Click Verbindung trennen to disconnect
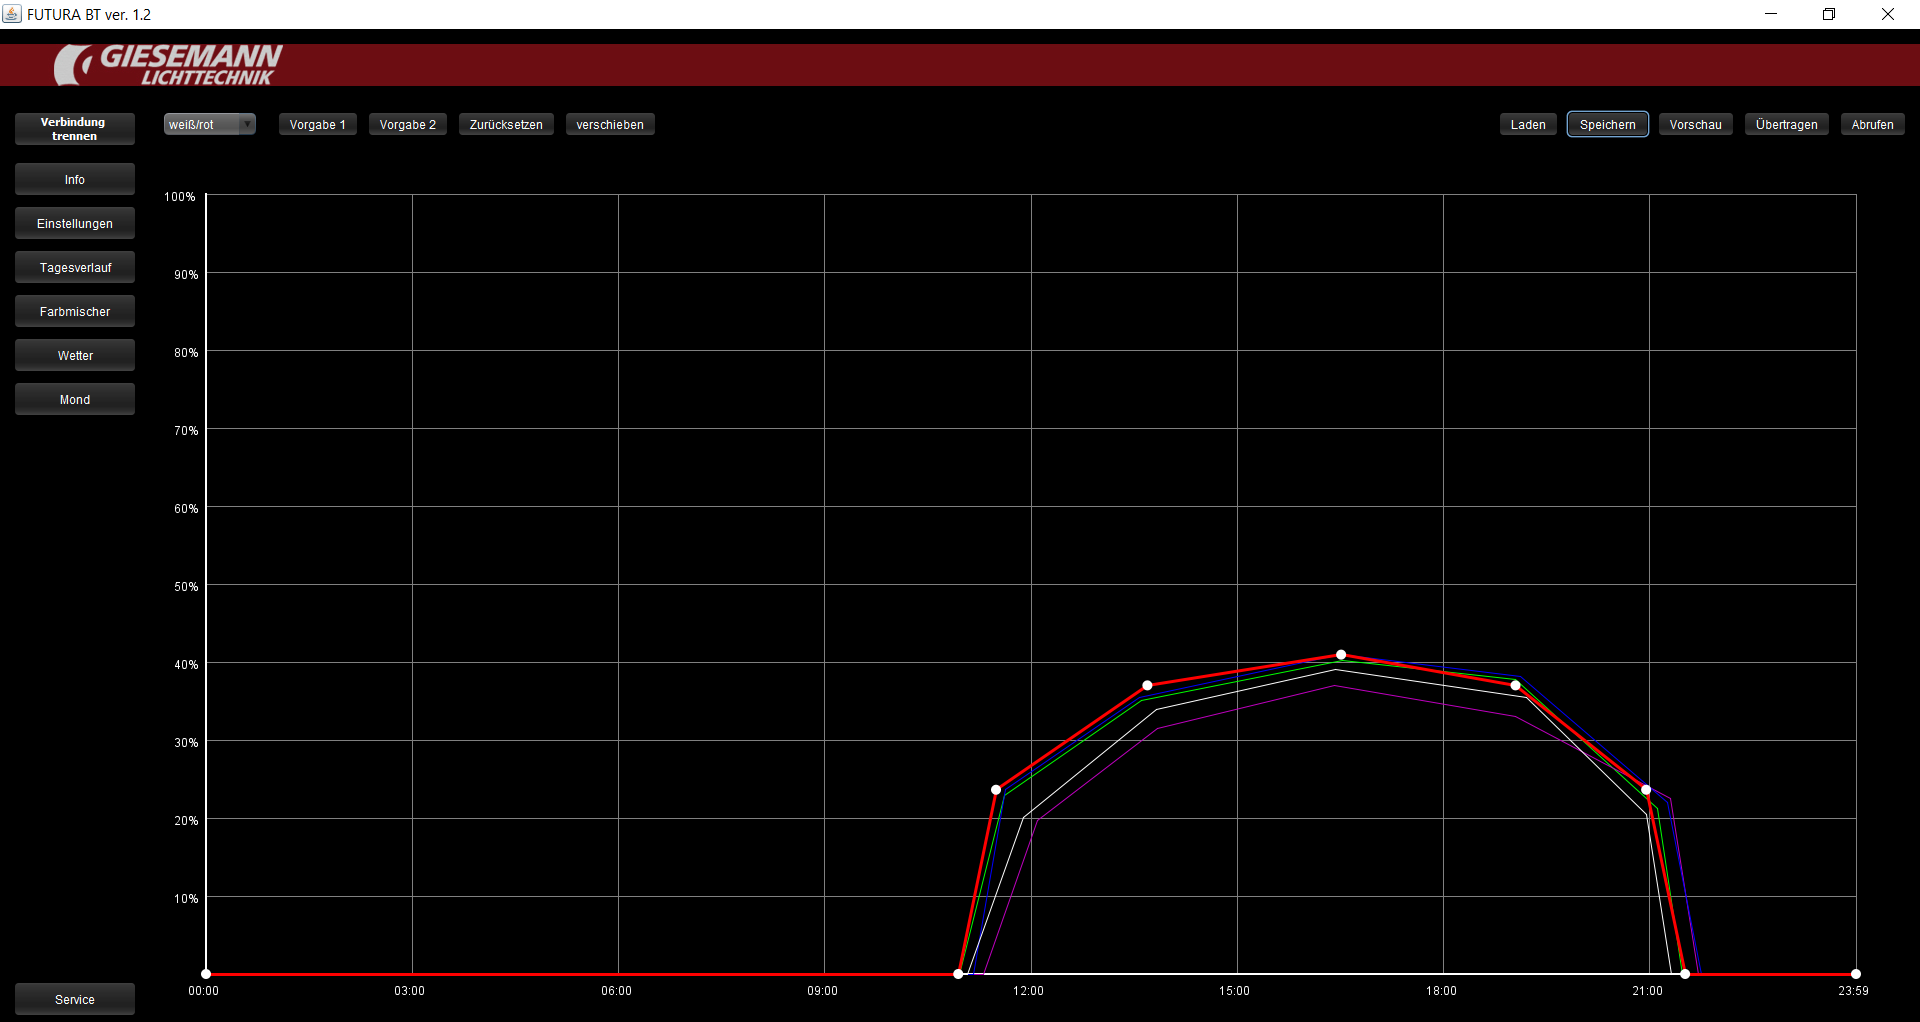Screen dimensions: 1920x1022 pos(74,129)
